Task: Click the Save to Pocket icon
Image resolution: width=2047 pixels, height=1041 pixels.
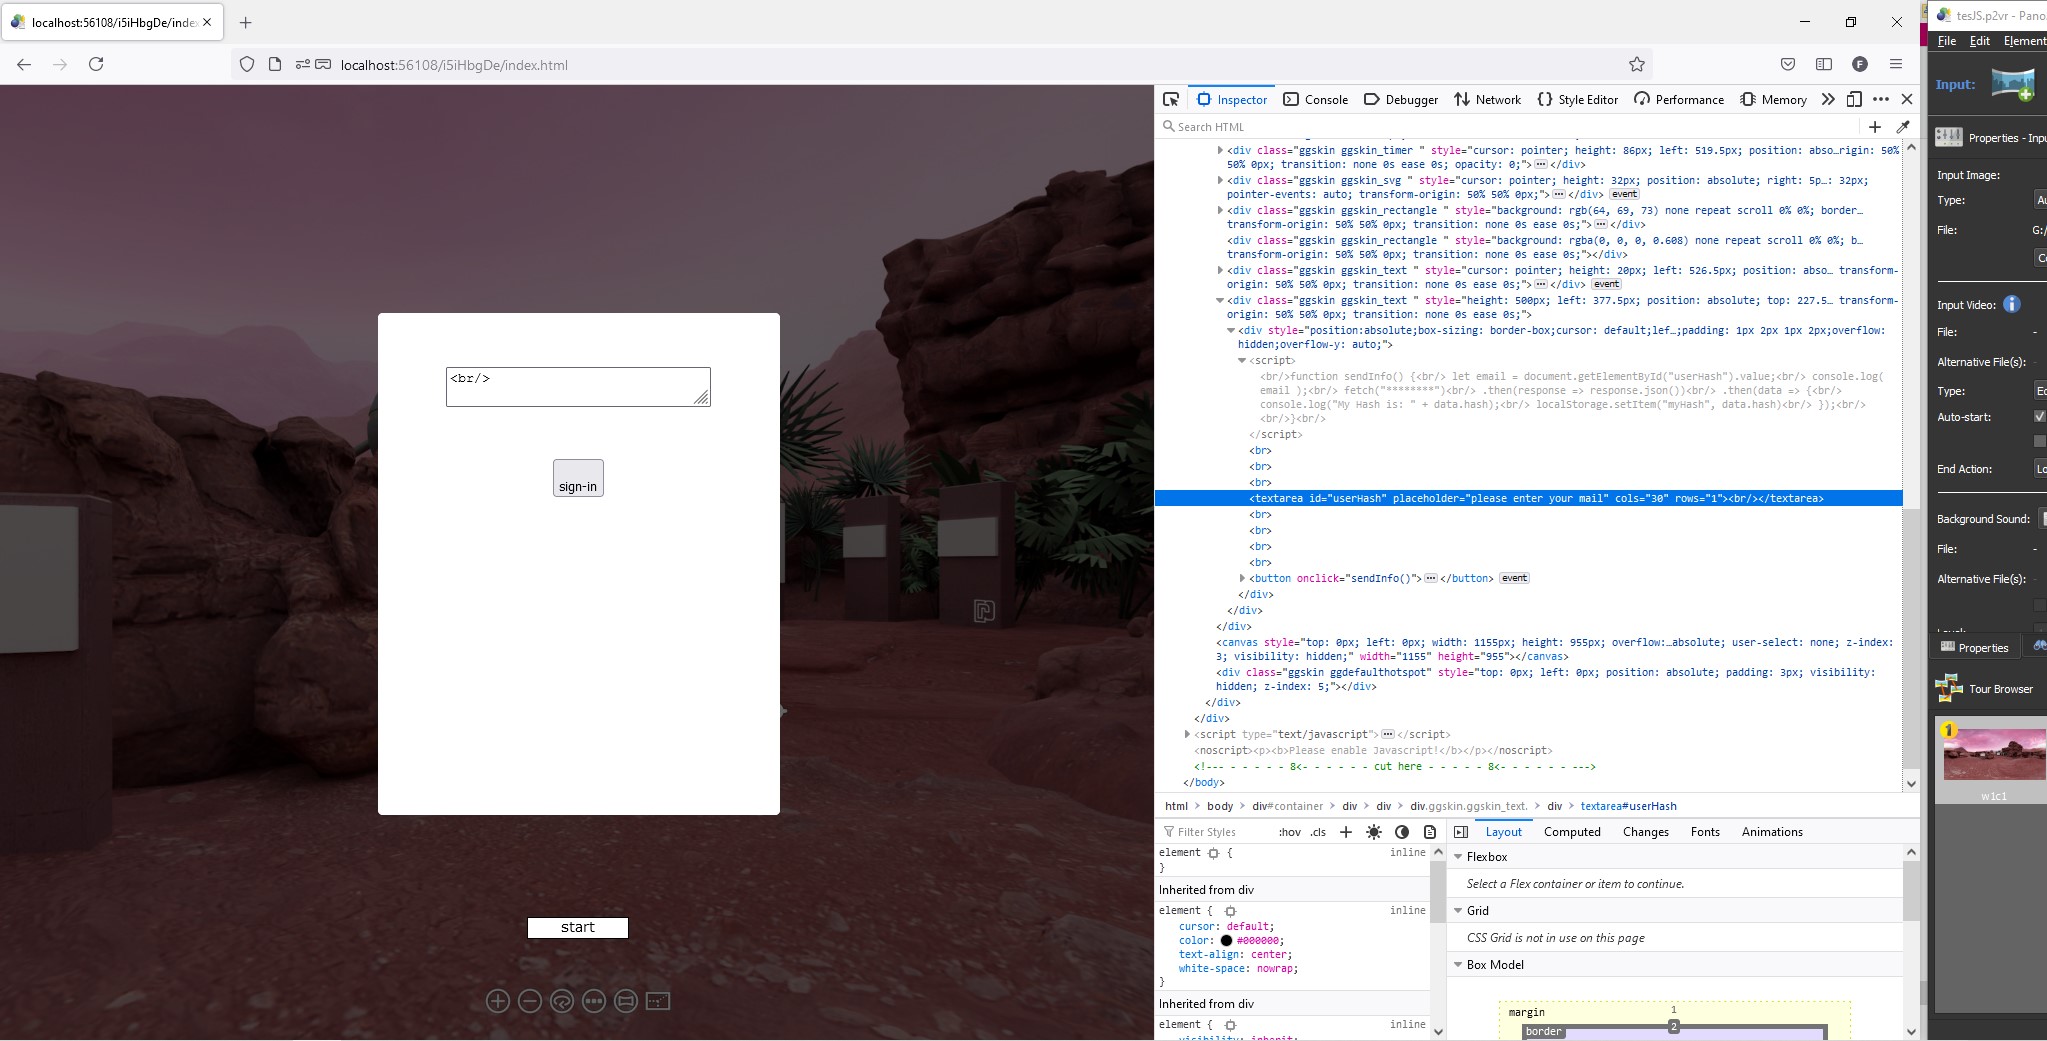Action: [1788, 64]
